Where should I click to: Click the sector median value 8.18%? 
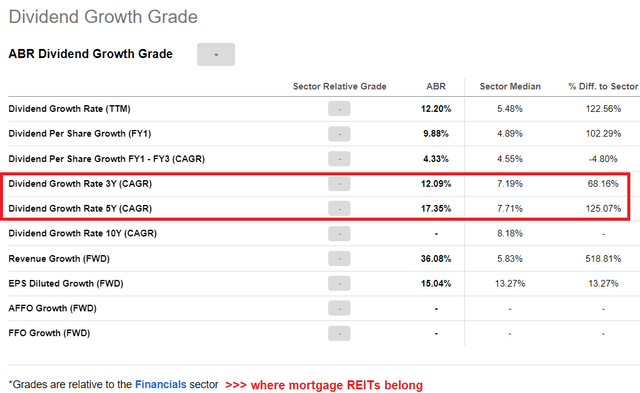pos(510,233)
